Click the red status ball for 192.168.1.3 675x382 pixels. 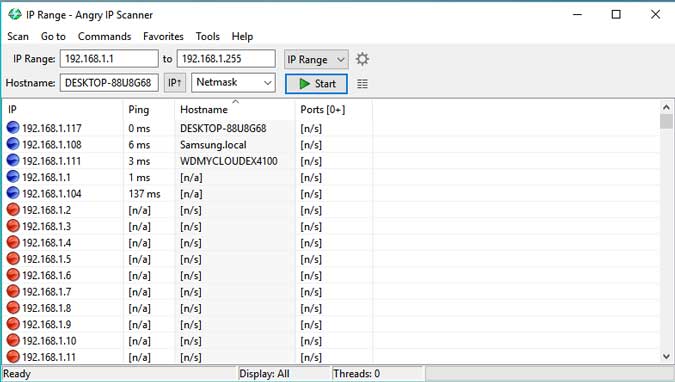[13, 226]
